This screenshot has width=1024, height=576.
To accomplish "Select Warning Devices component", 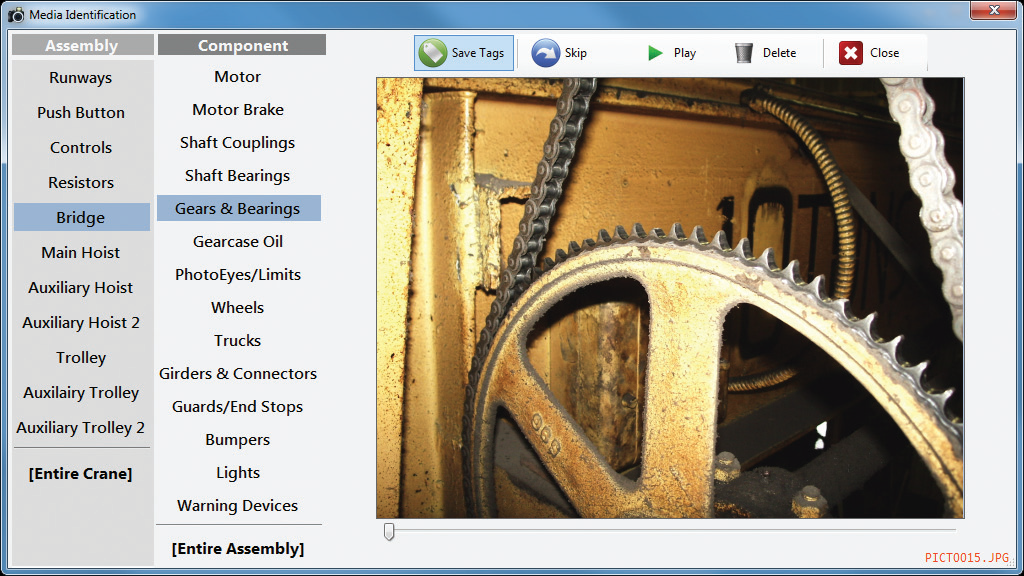I will point(238,505).
